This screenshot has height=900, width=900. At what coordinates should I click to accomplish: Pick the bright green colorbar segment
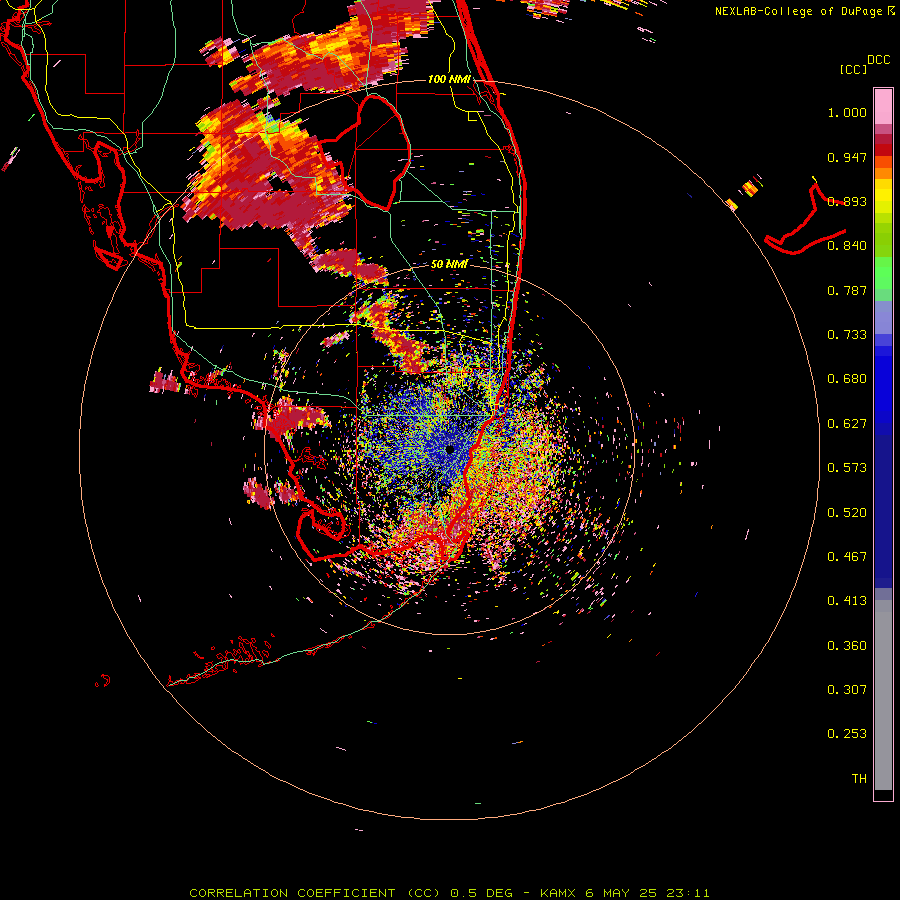point(883,273)
